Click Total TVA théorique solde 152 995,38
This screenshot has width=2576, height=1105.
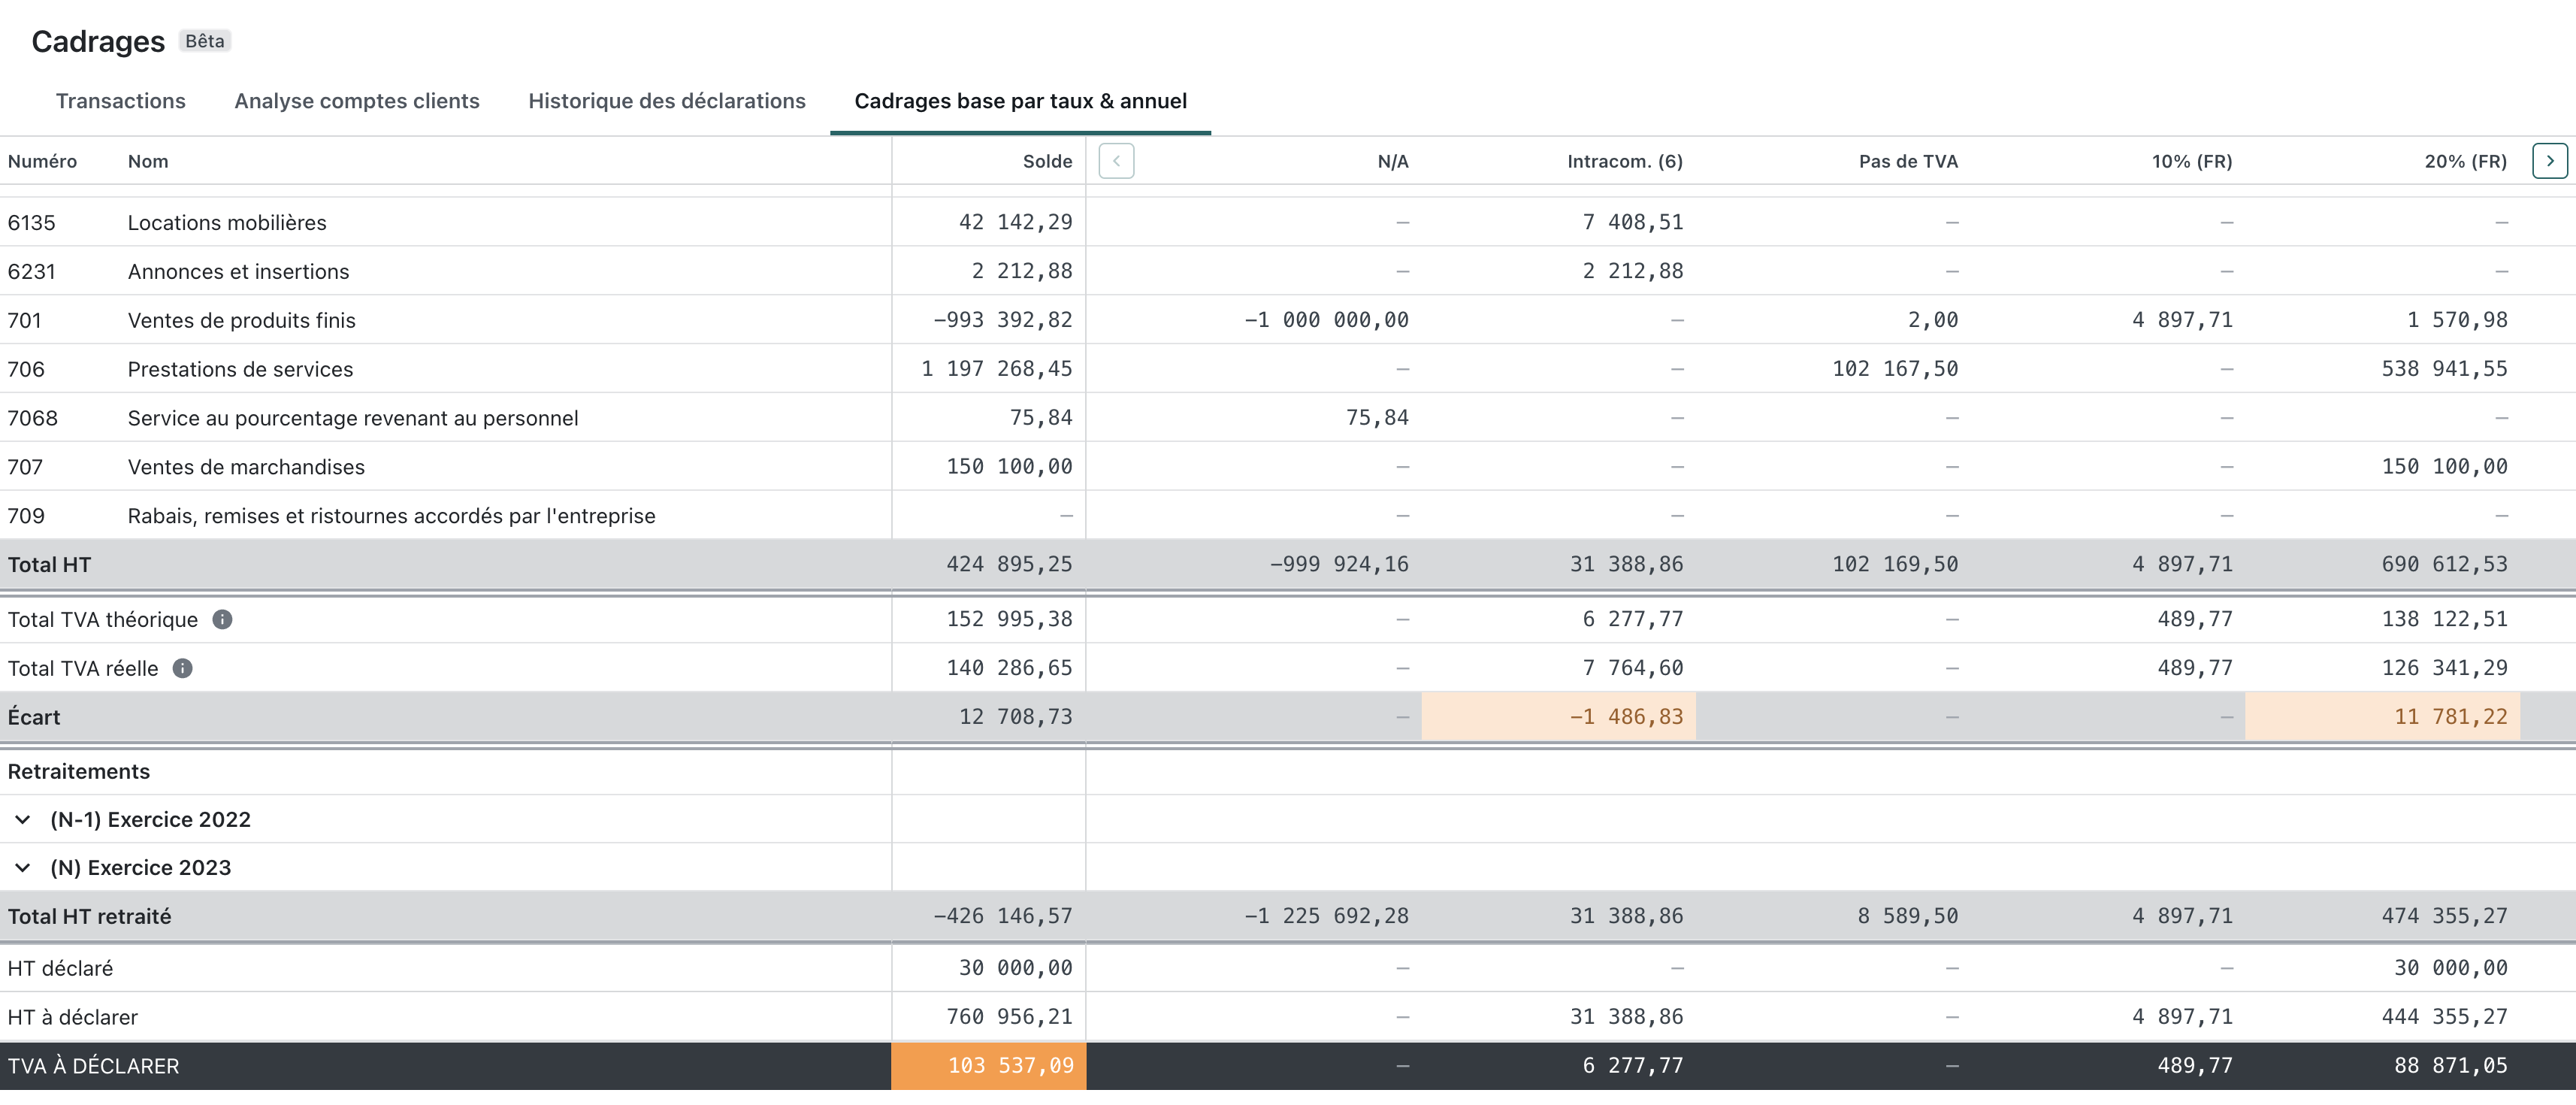tap(1009, 619)
